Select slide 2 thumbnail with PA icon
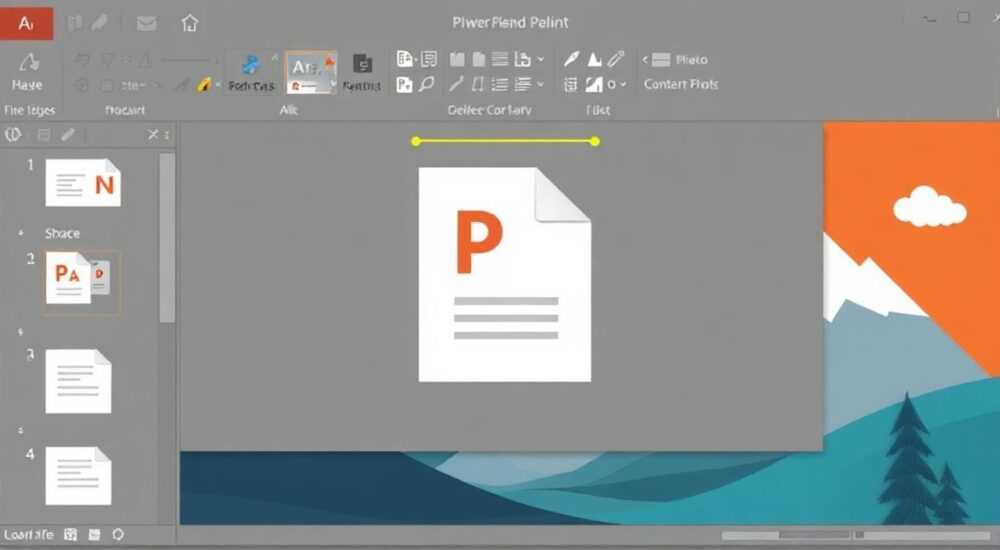This screenshot has height=550, width=1000. (82, 281)
